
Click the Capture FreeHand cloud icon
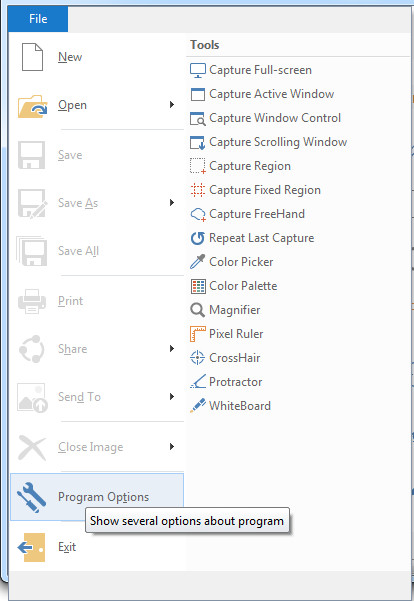tap(198, 214)
